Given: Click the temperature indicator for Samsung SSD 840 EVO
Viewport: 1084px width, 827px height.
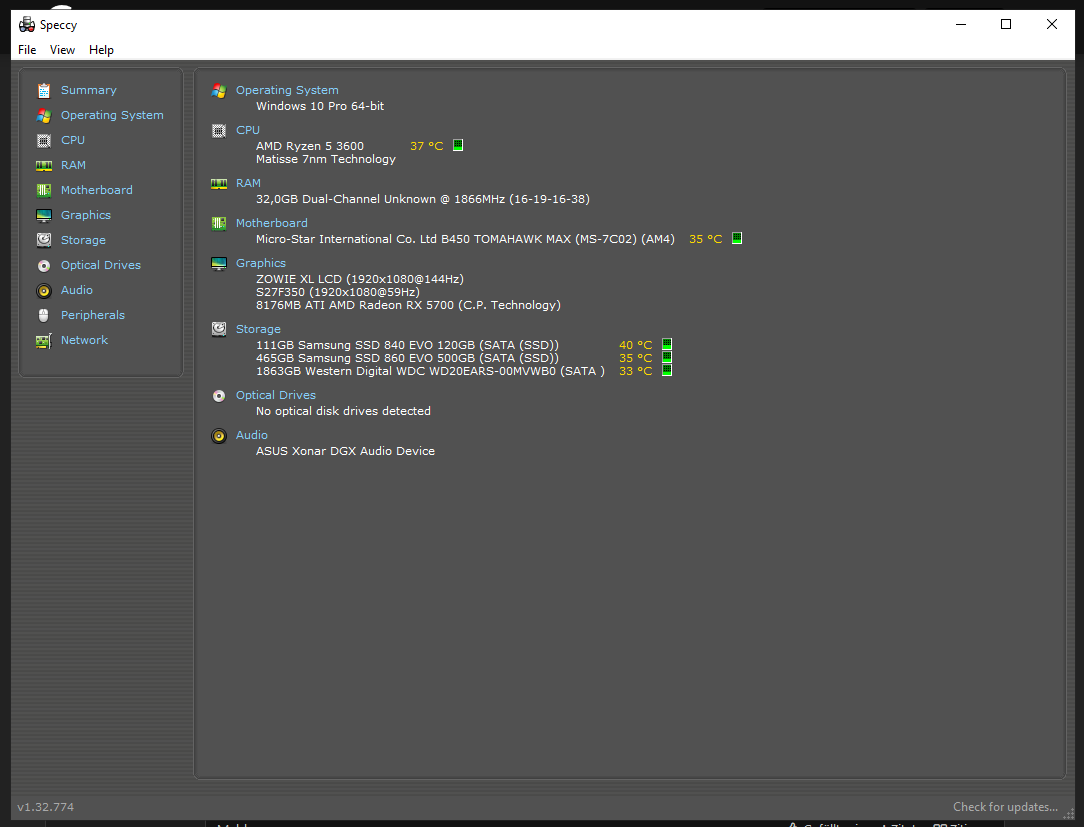Looking at the screenshot, I should pyautogui.click(x=667, y=344).
